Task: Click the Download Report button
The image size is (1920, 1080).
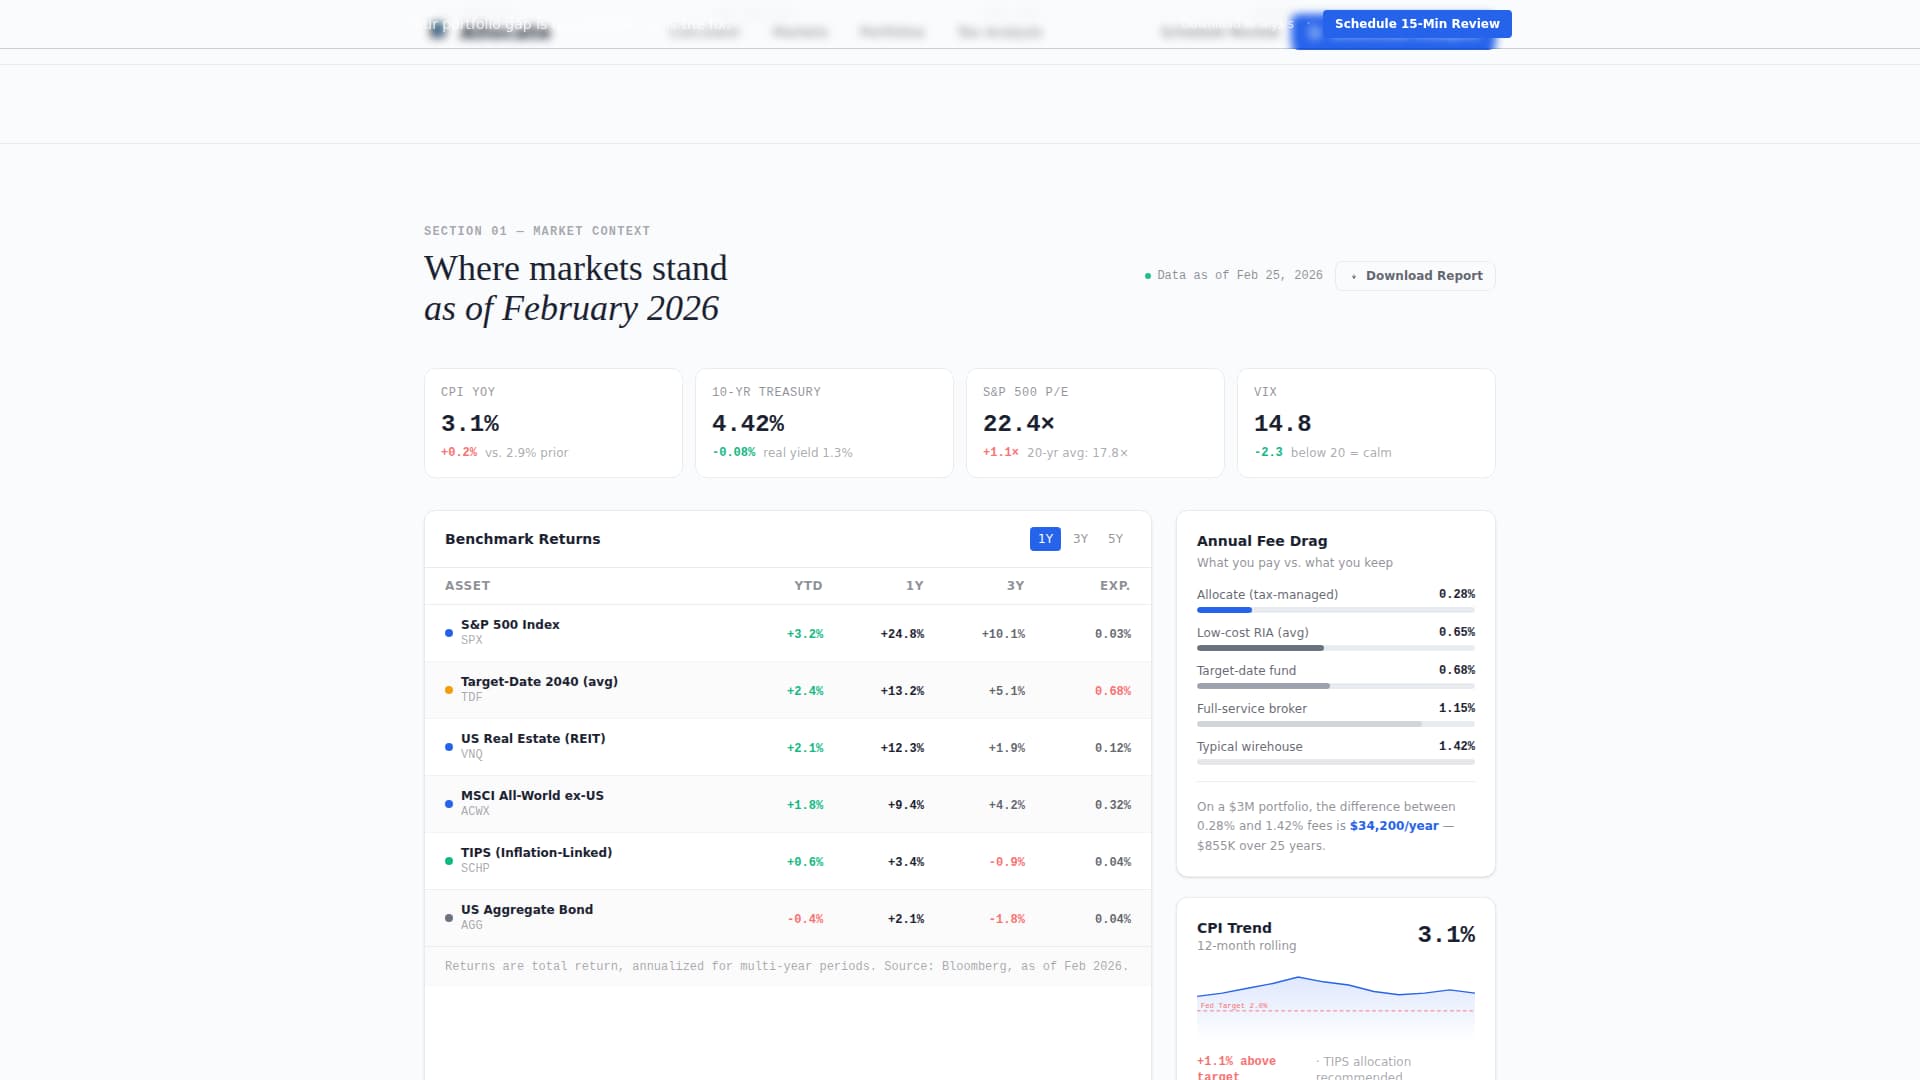Action: pyautogui.click(x=1414, y=276)
